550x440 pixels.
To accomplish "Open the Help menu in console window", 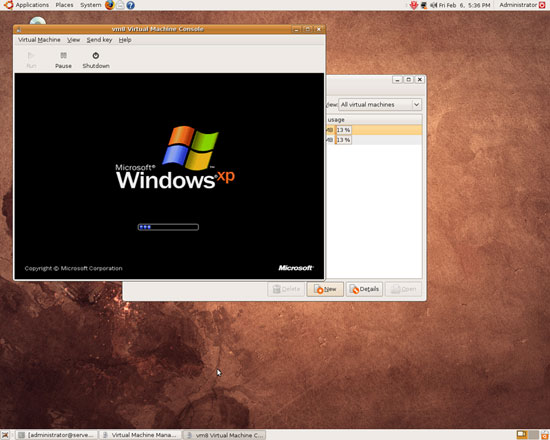I will (125, 40).
